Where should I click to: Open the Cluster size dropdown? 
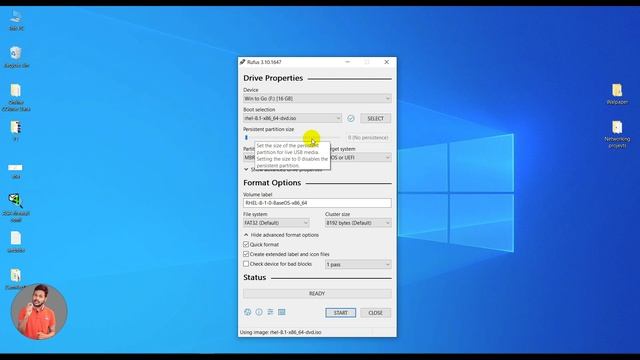(358, 223)
